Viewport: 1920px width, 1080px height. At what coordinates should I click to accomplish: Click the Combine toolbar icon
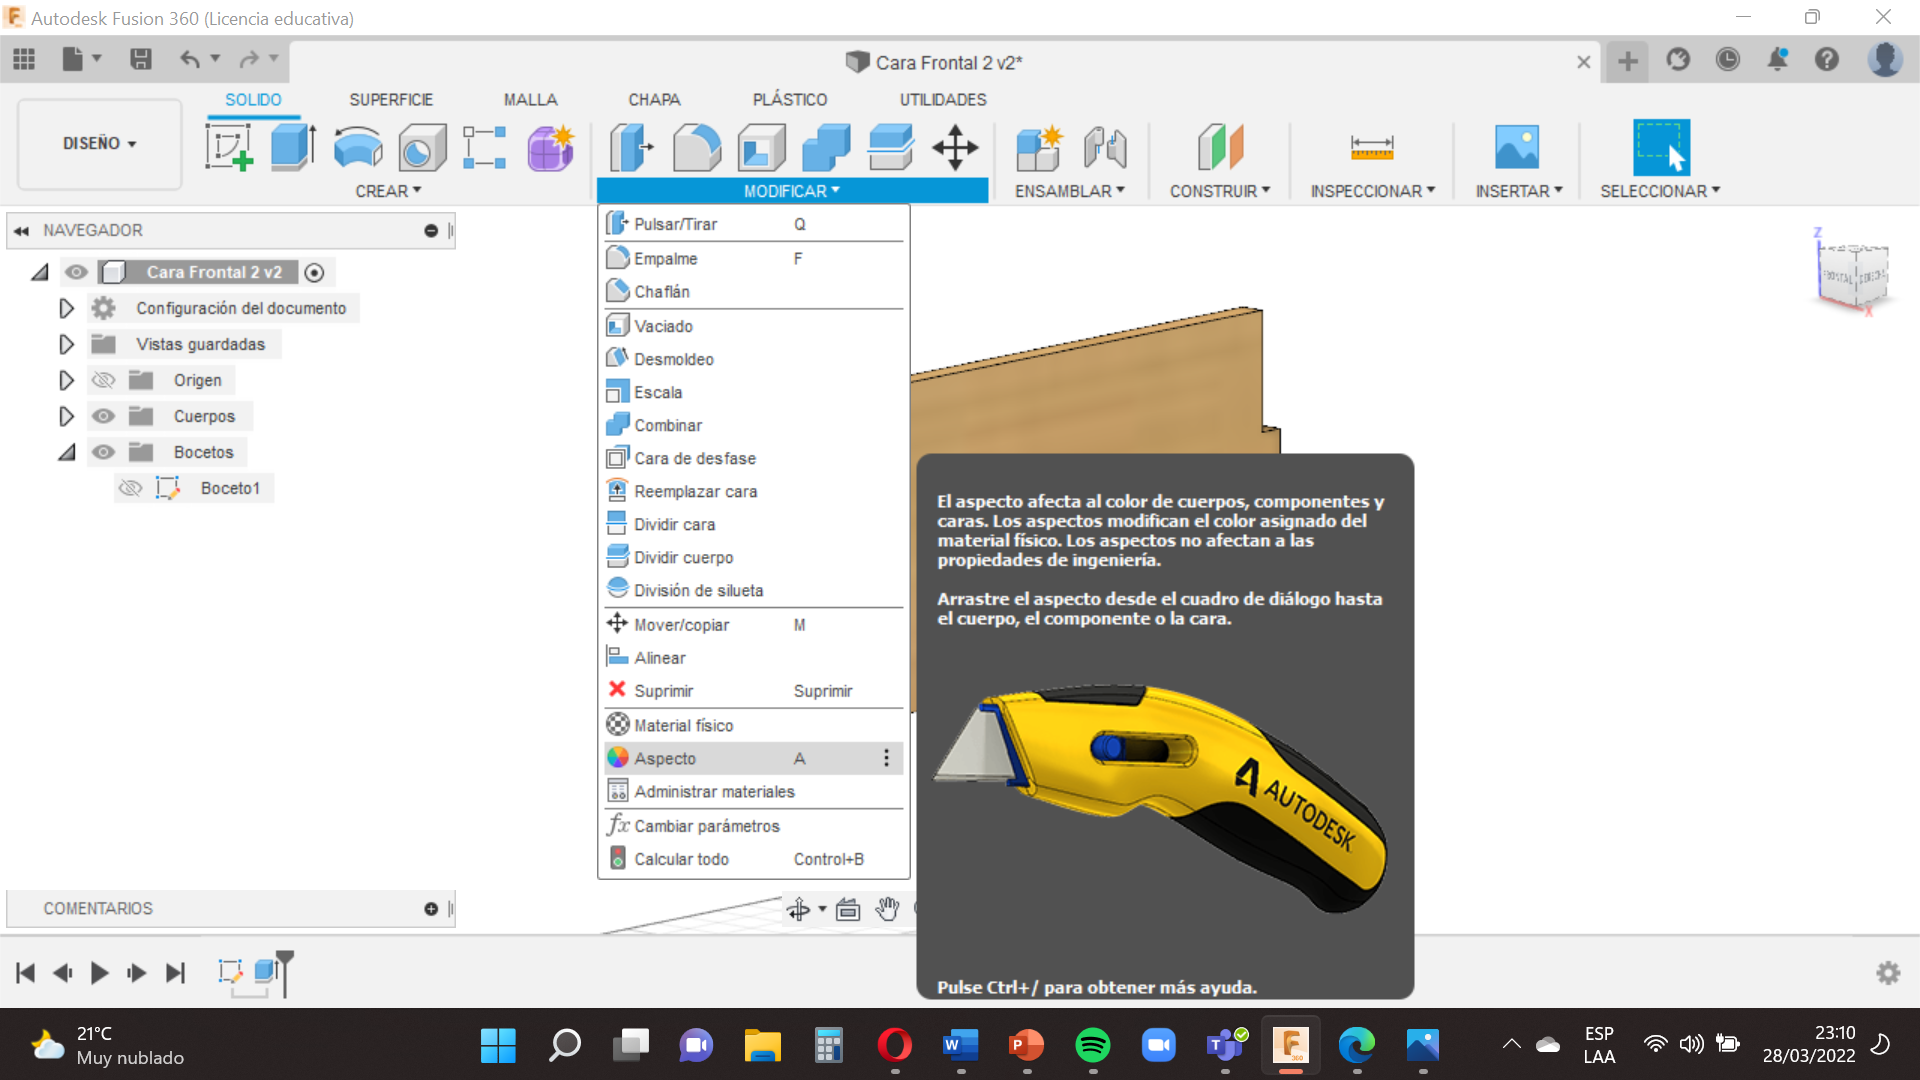826,148
